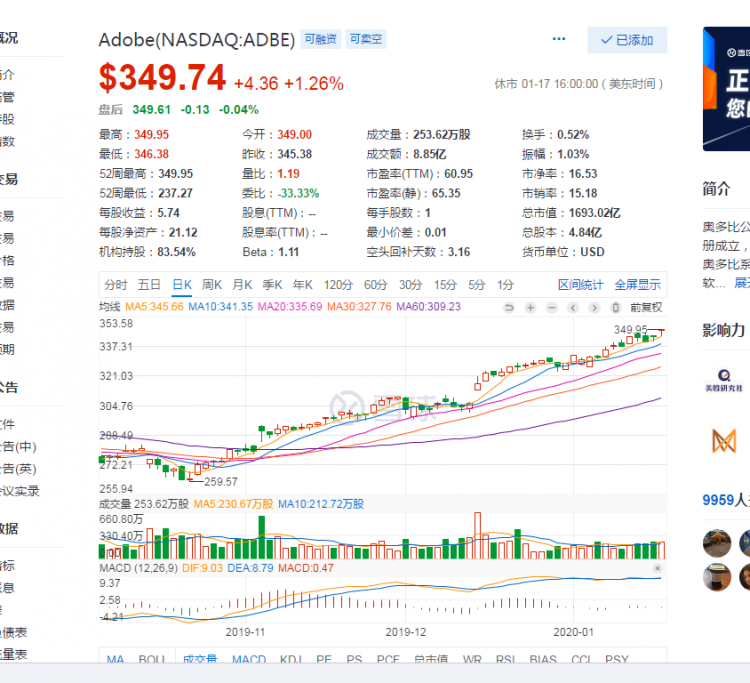Click 机构持股:83.54% value

click(x=147, y=252)
